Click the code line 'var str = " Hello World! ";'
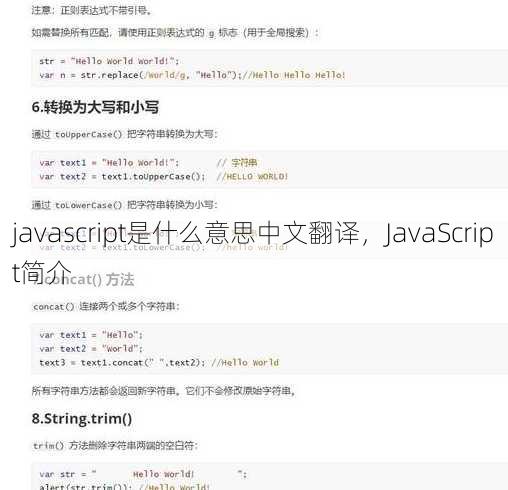The image size is (508, 490). 143,474
